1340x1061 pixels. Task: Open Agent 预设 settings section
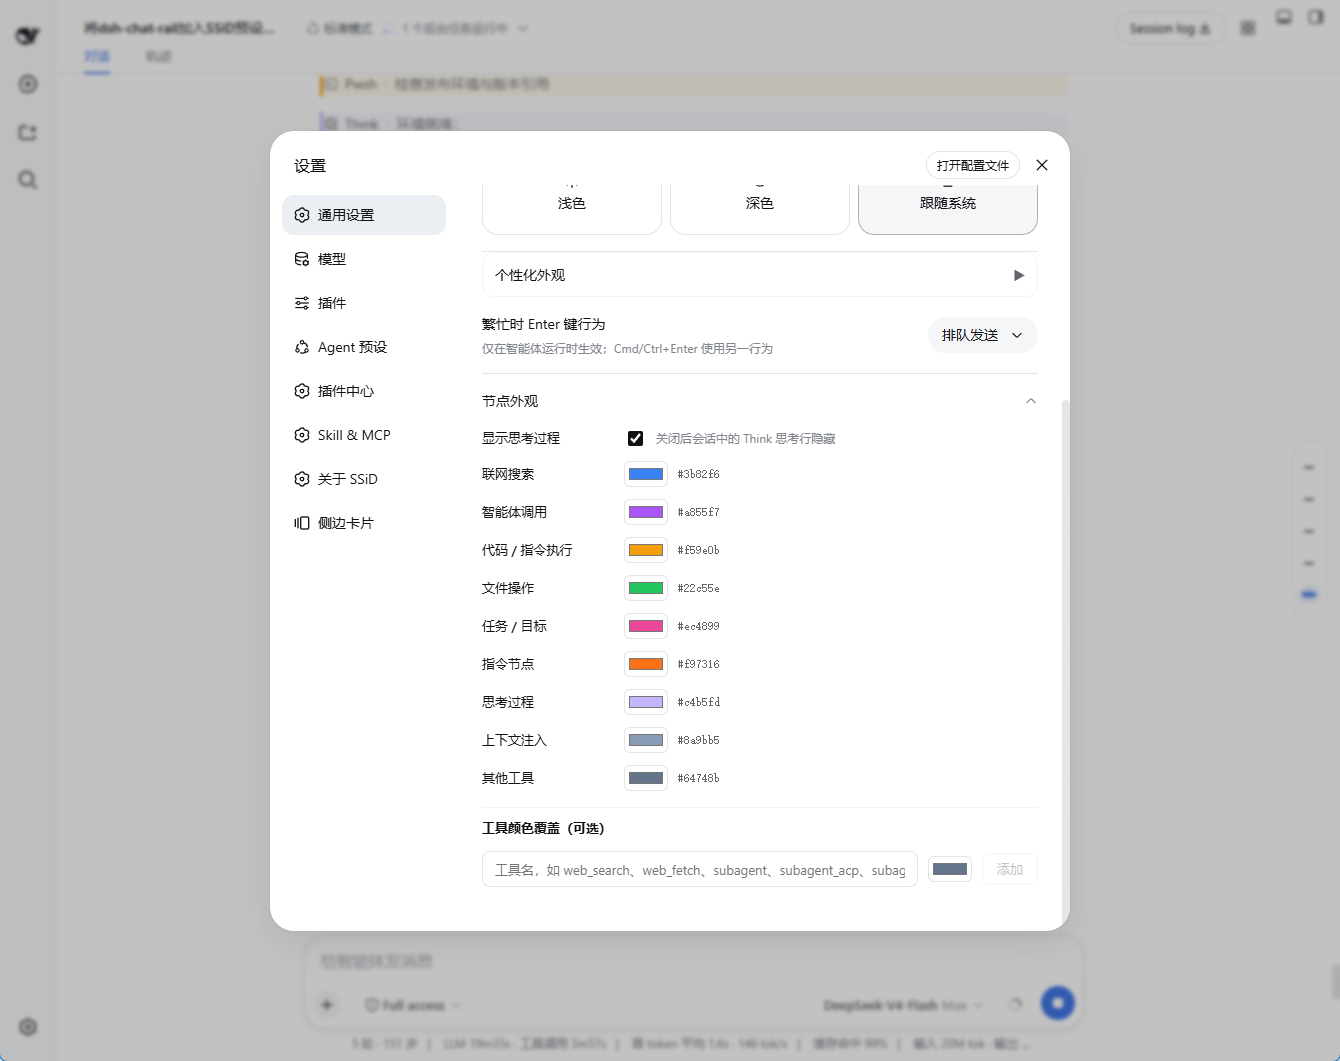pos(364,347)
